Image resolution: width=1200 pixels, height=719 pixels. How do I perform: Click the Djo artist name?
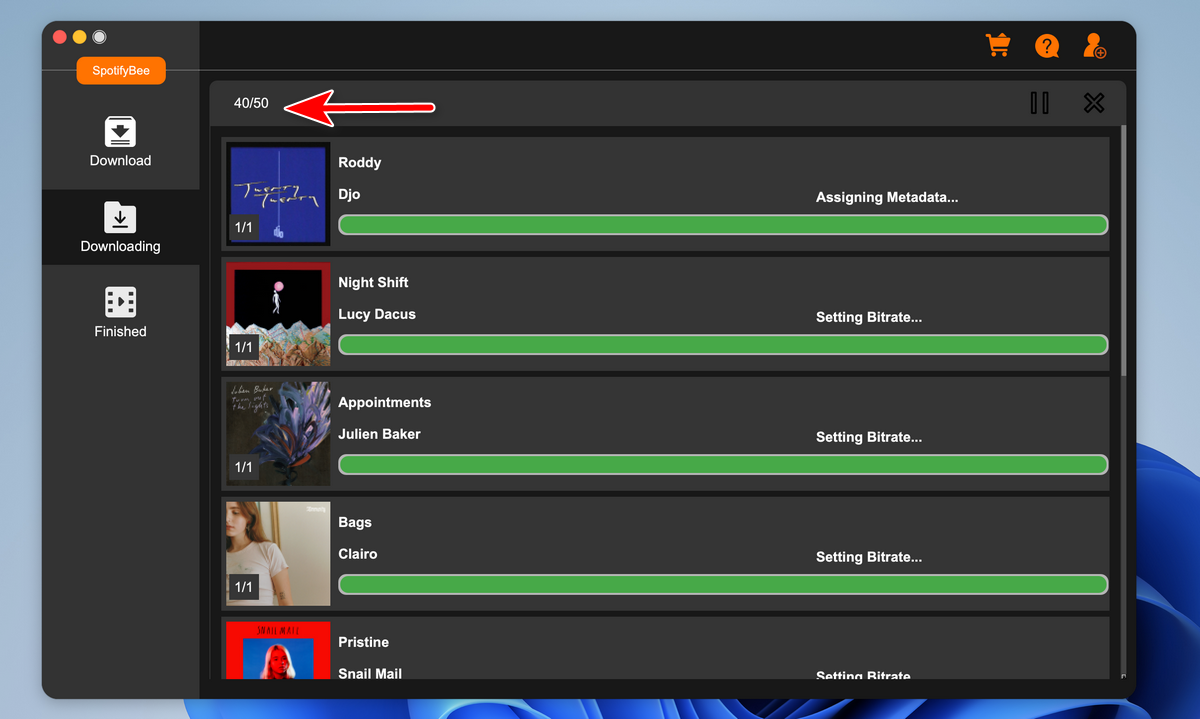coord(349,194)
